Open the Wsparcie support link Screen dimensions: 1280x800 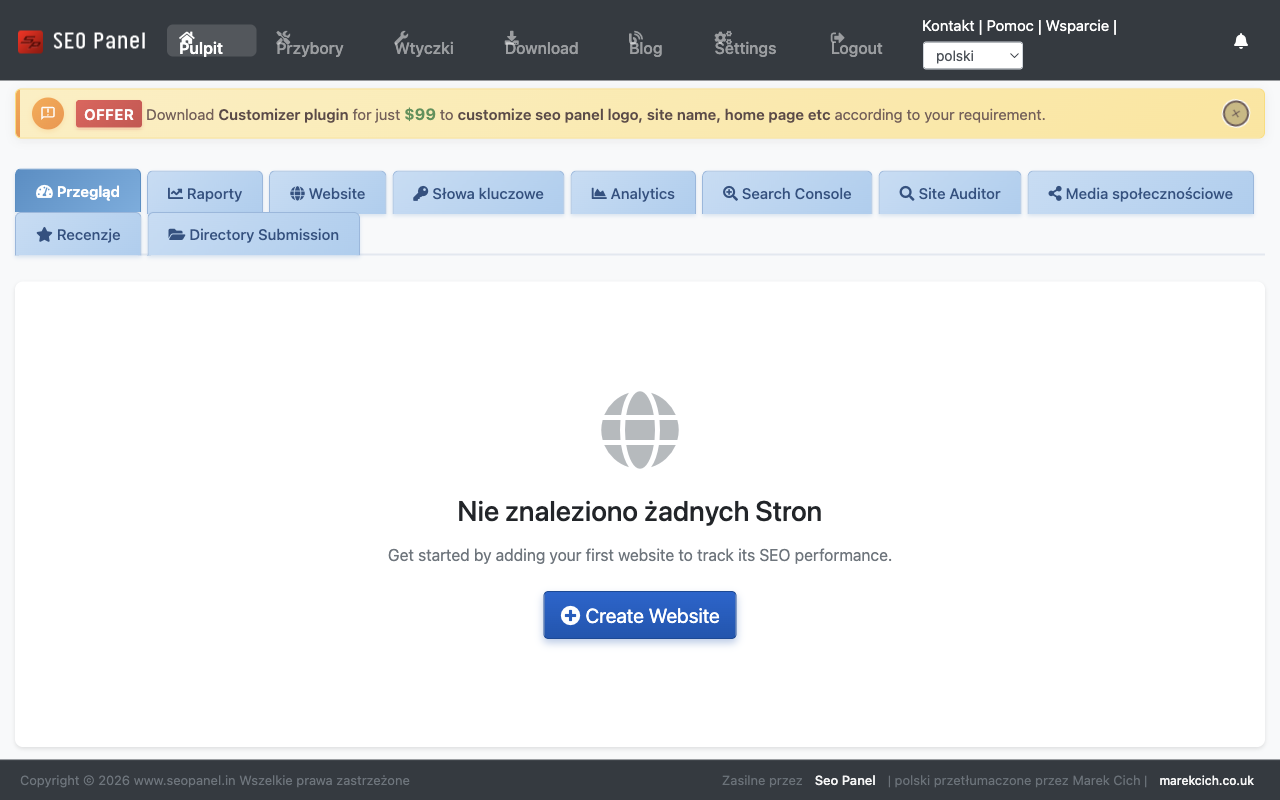coord(1077,26)
